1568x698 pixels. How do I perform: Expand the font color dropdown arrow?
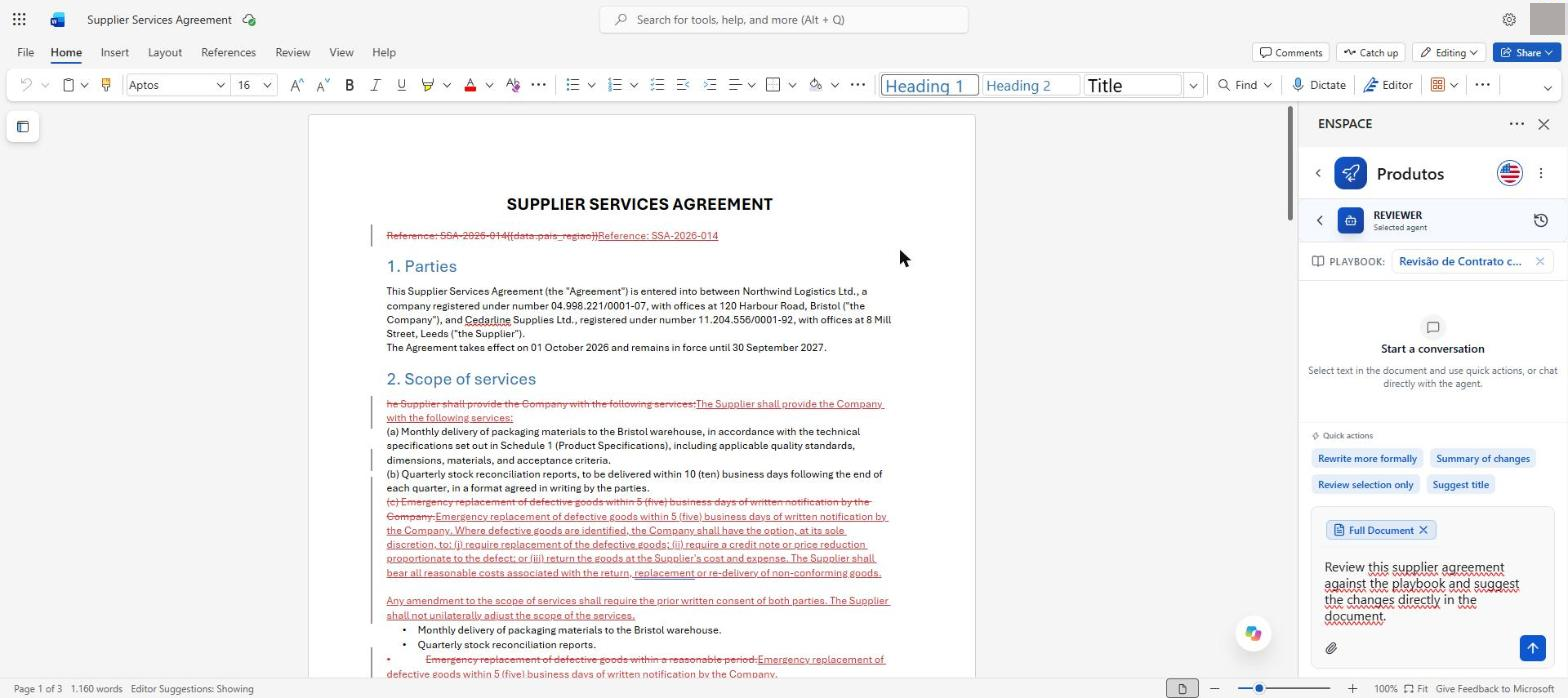(489, 85)
